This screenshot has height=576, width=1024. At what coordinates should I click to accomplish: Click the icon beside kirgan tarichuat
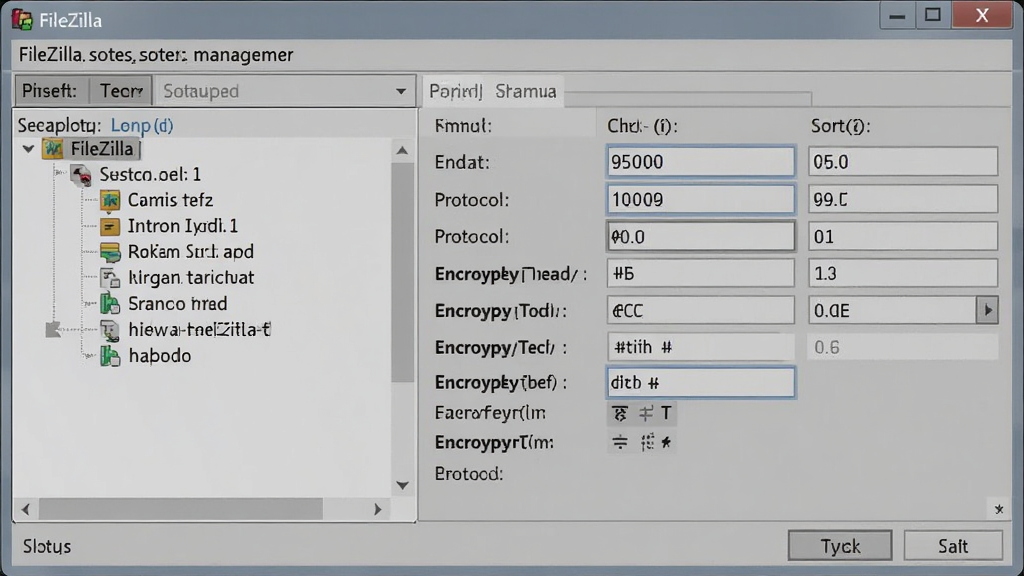(x=110, y=278)
